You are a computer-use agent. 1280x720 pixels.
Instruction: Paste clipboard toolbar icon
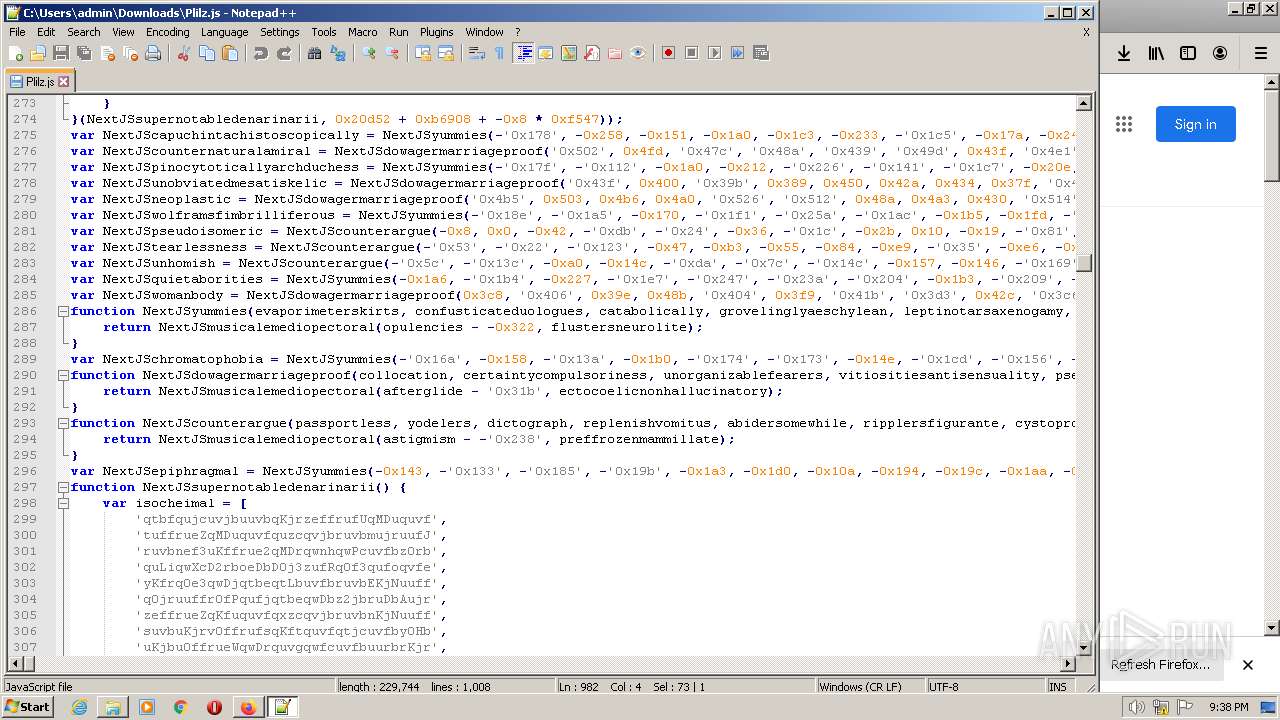[x=229, y=53]
